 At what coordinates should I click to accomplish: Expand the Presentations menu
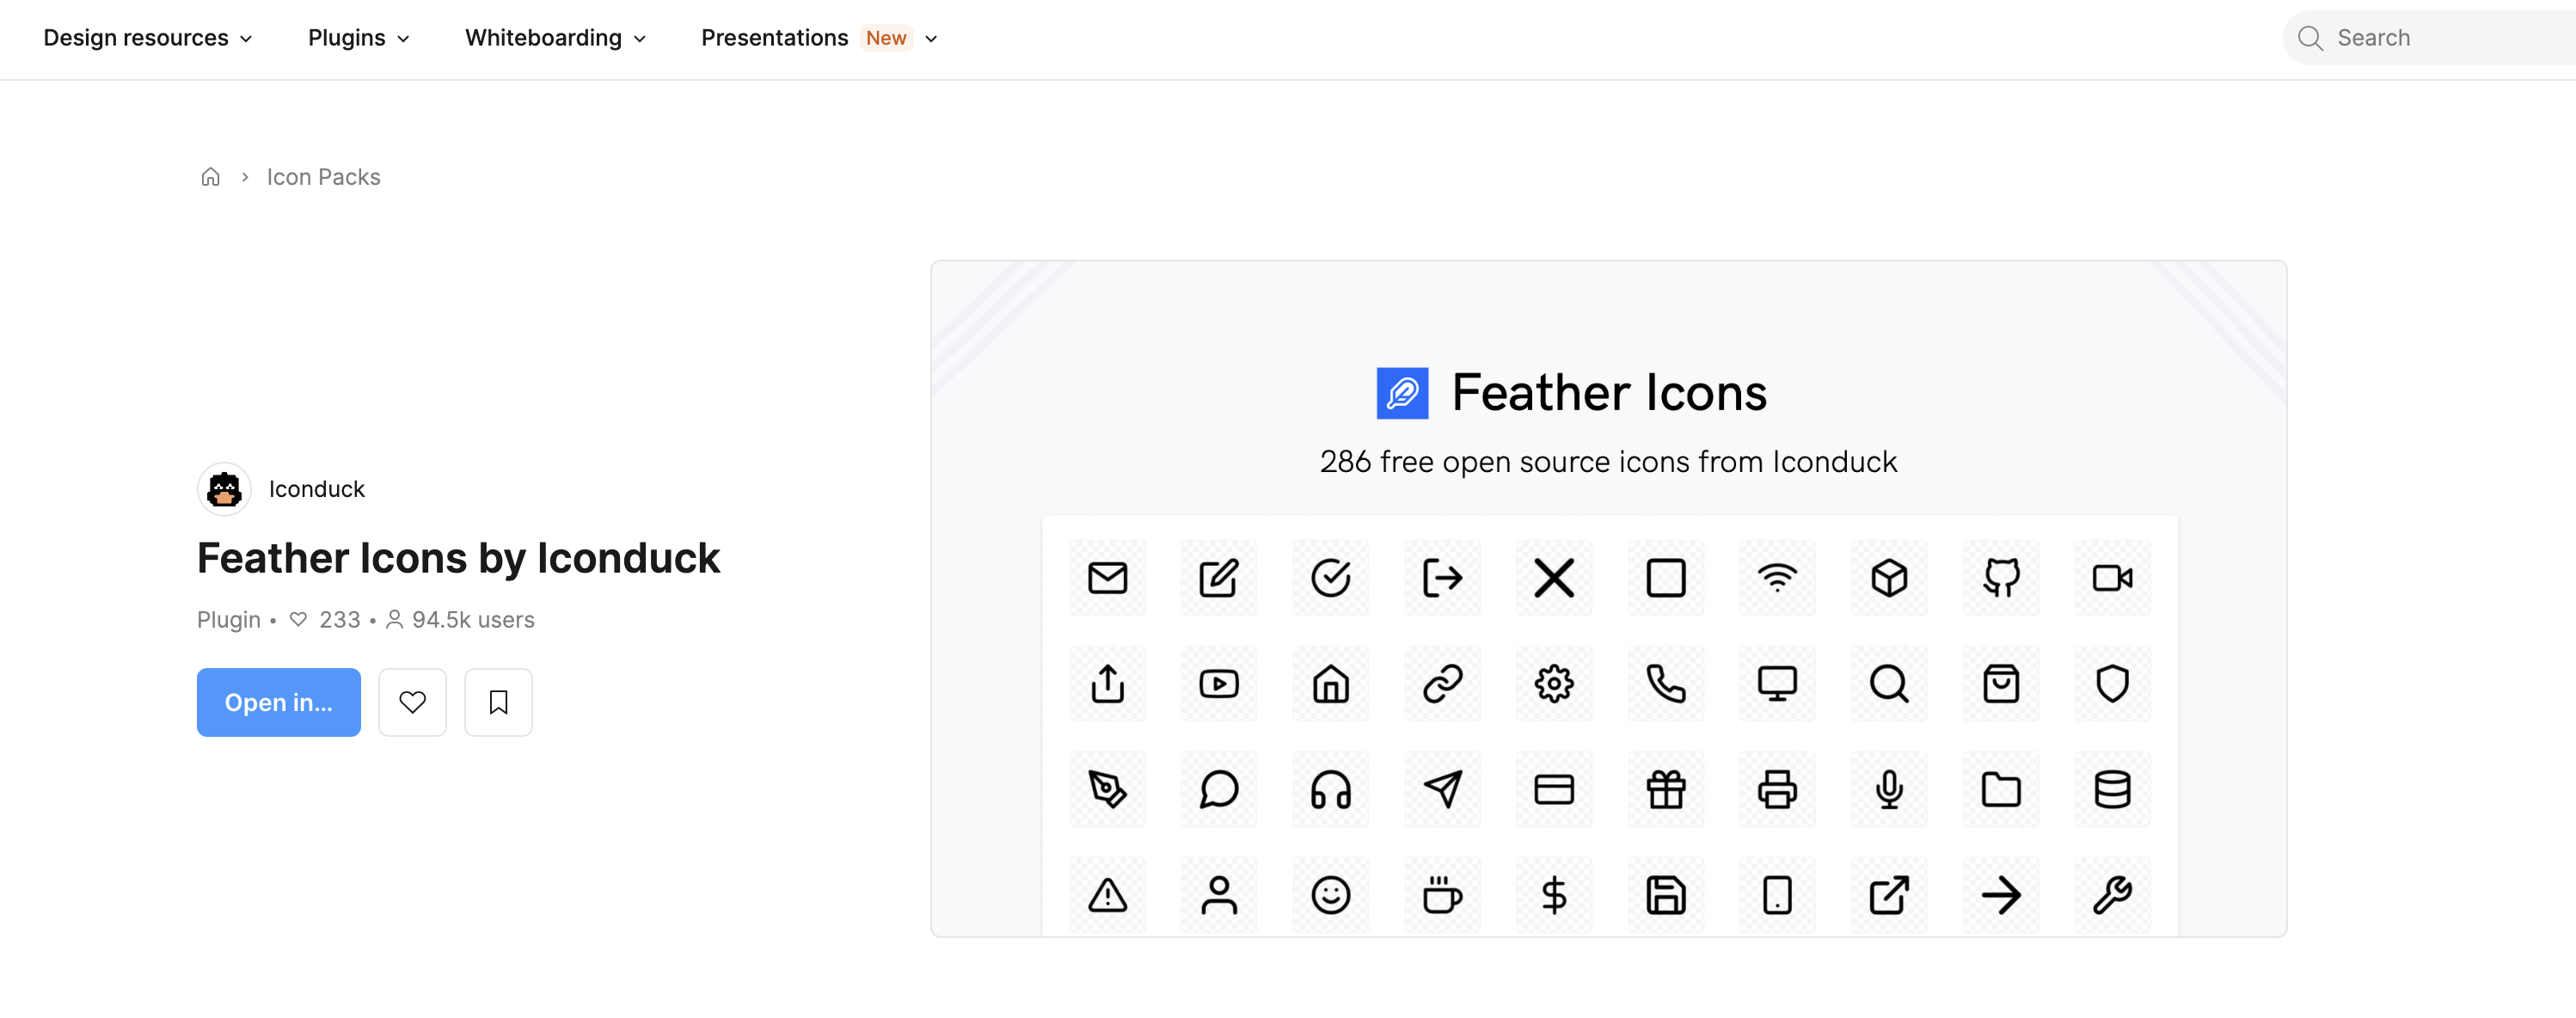pos(819,38)
